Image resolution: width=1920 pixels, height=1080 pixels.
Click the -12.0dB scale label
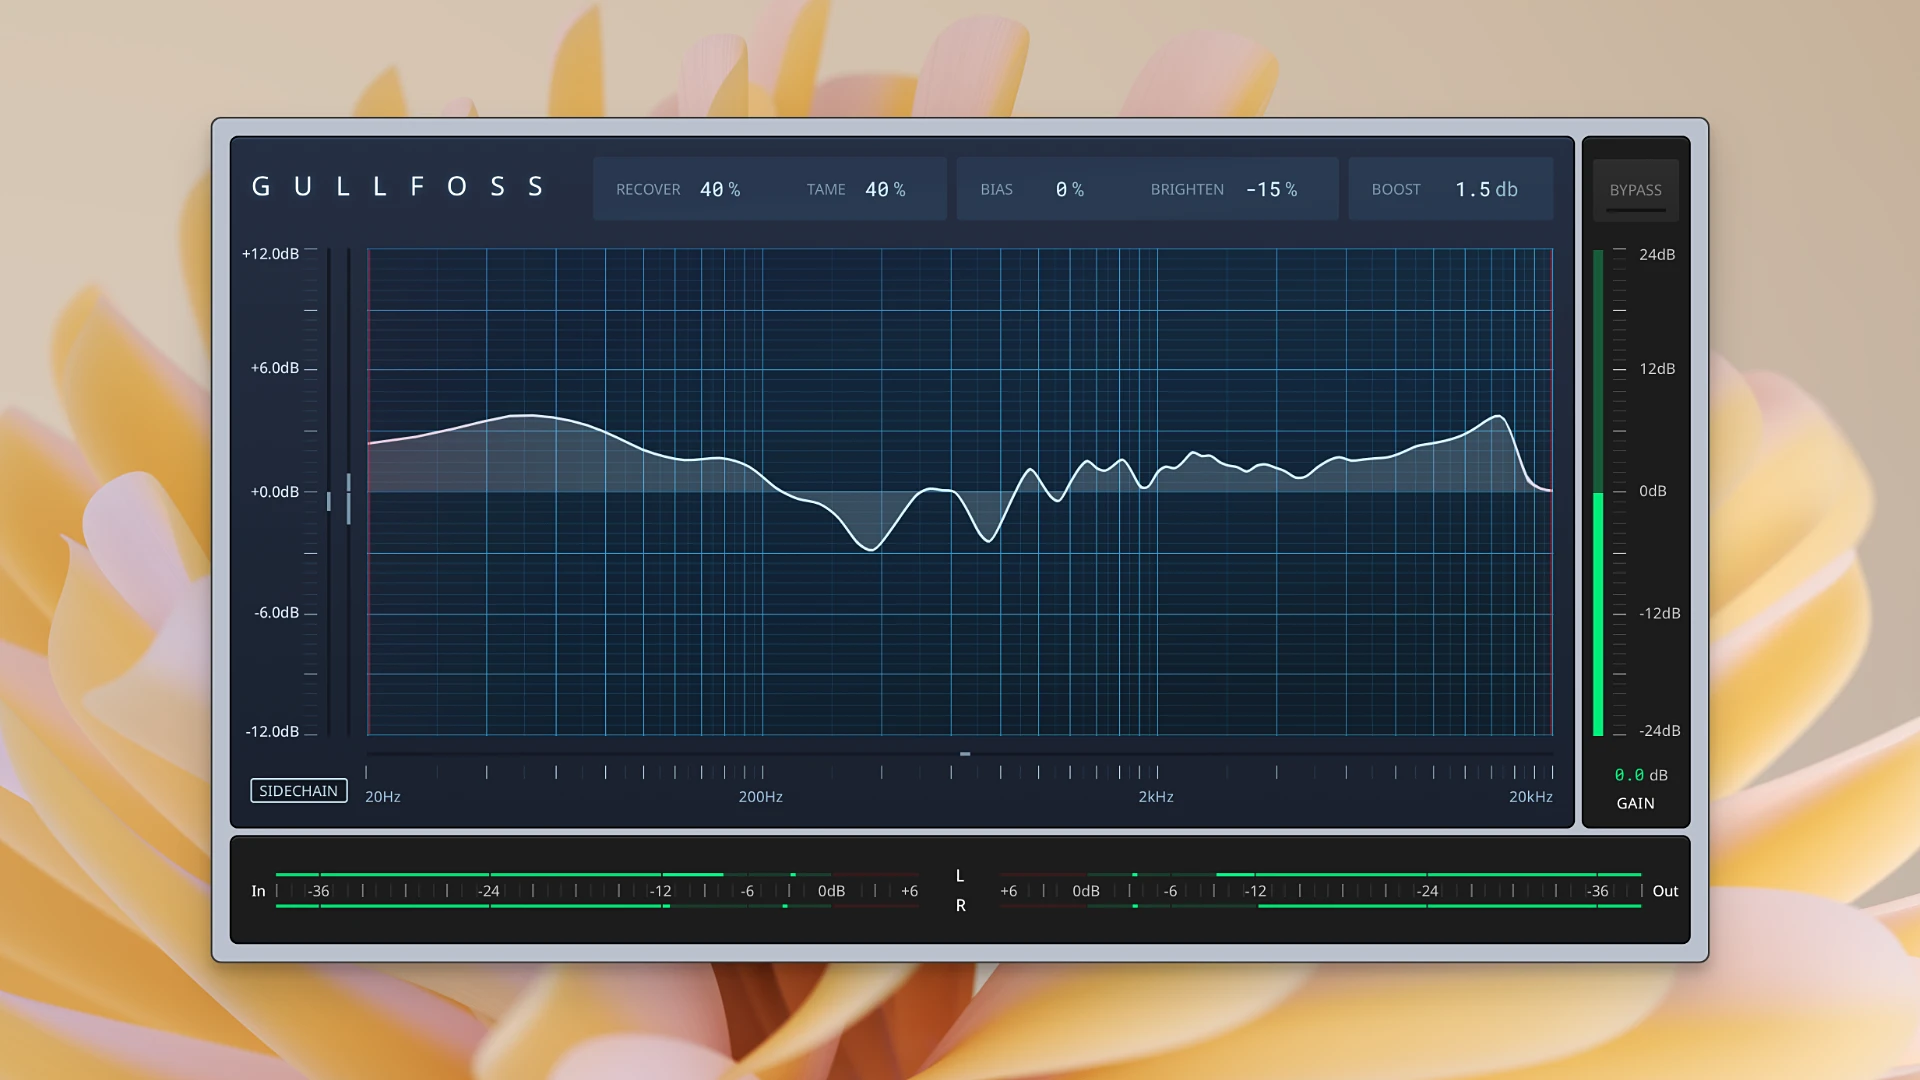tap(272, 732)
